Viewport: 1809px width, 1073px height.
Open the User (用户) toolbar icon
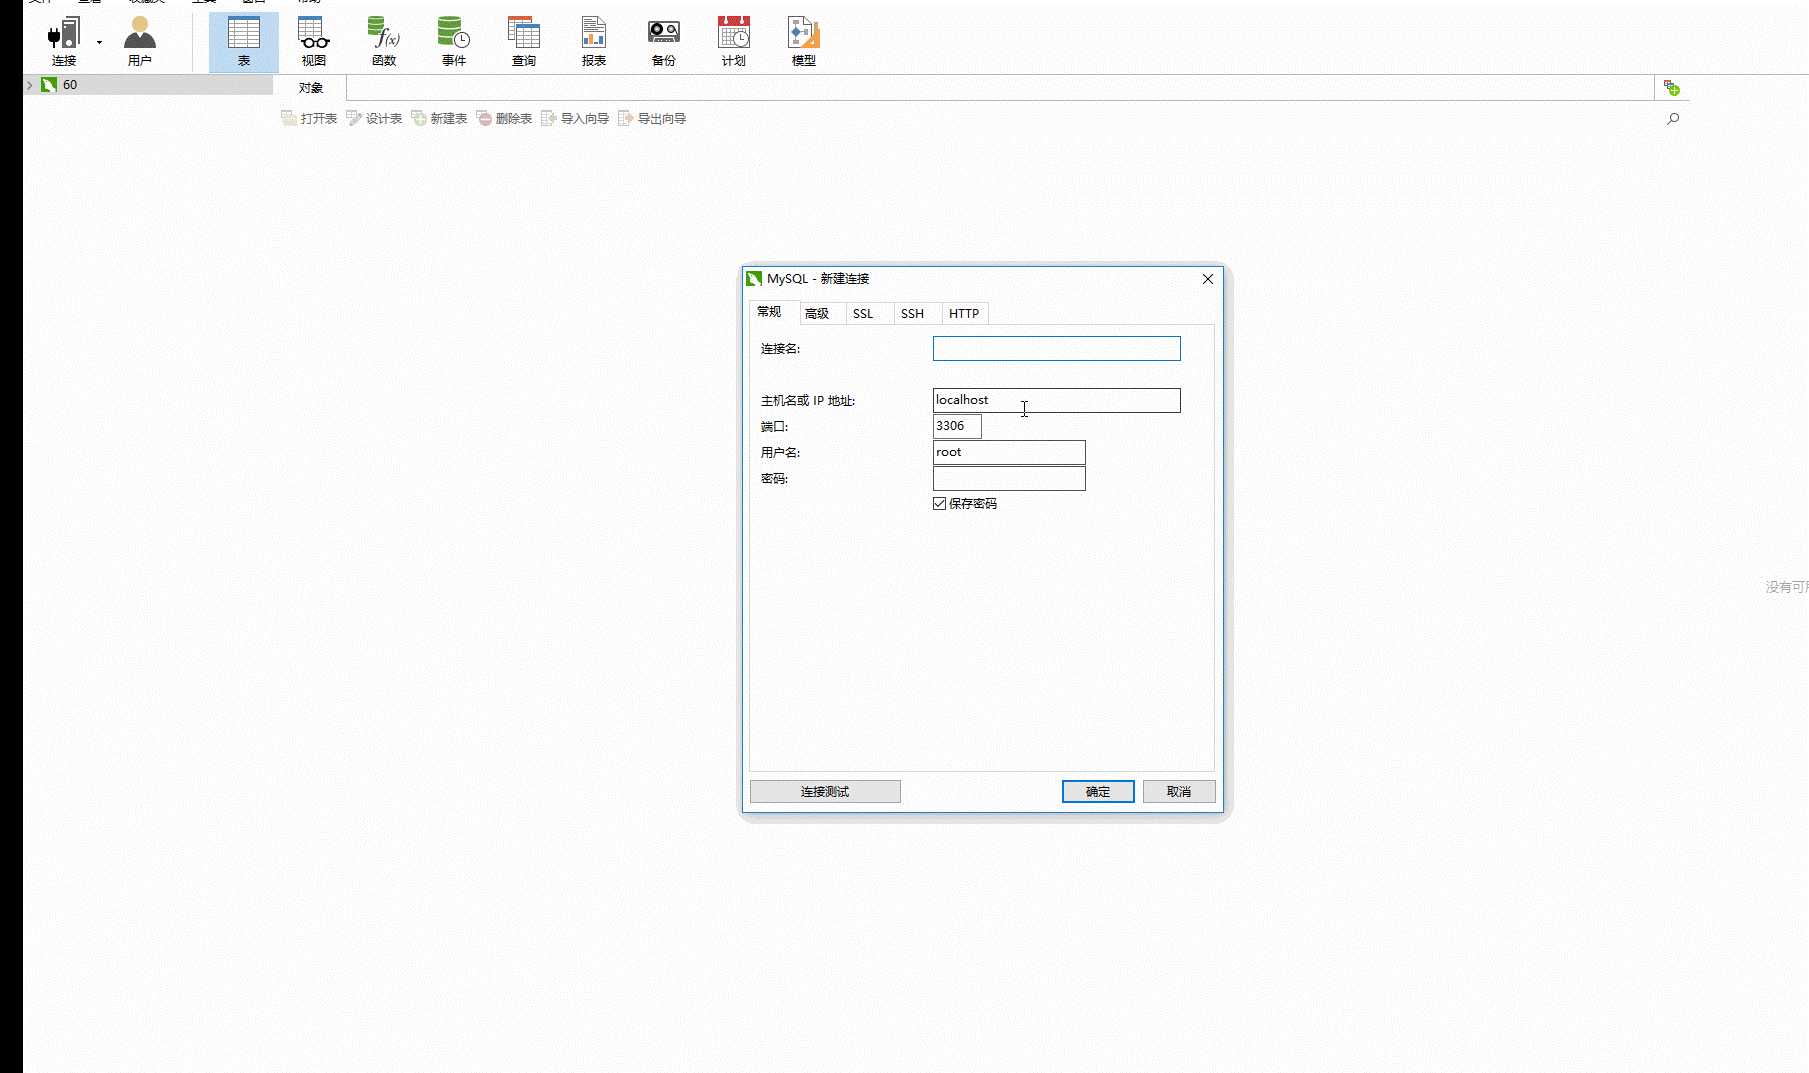click(x=139, y=42)
